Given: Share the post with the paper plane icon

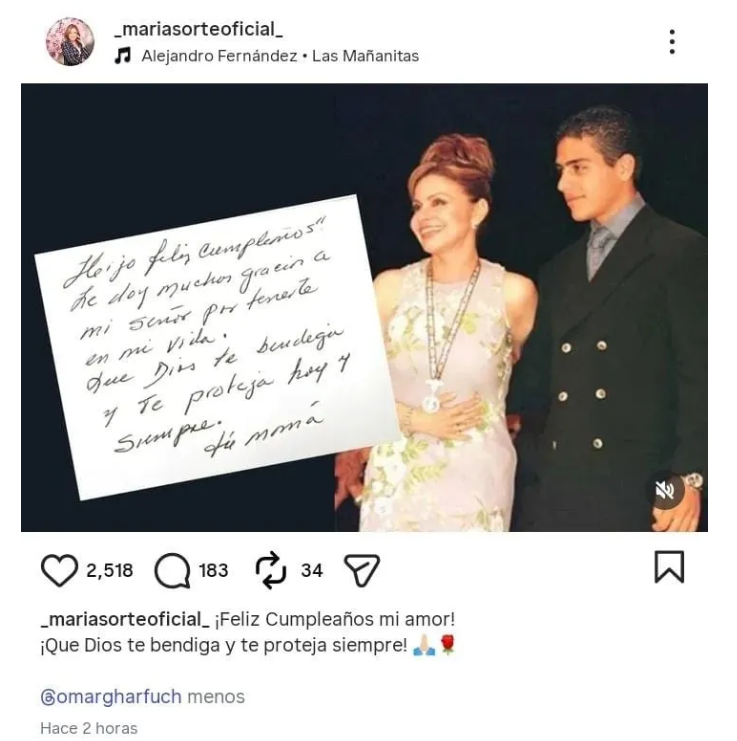Looking at the screenshot, I should click(x=362, y=570).
